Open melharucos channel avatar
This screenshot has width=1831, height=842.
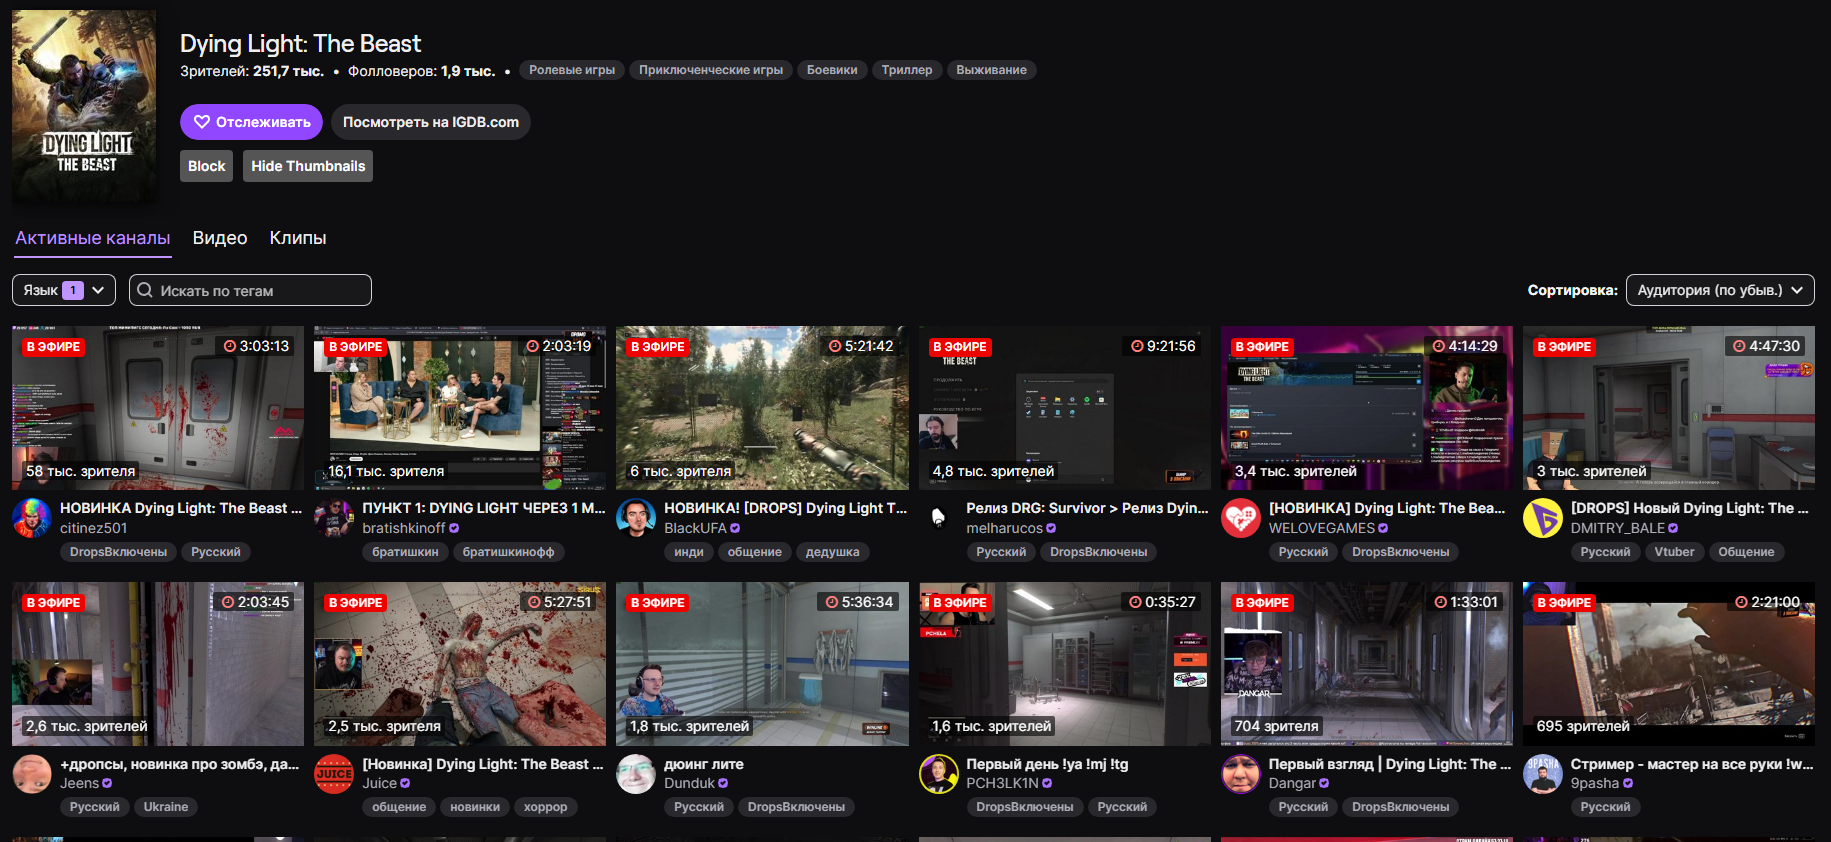pyautogui.click(x=939, y=518)
